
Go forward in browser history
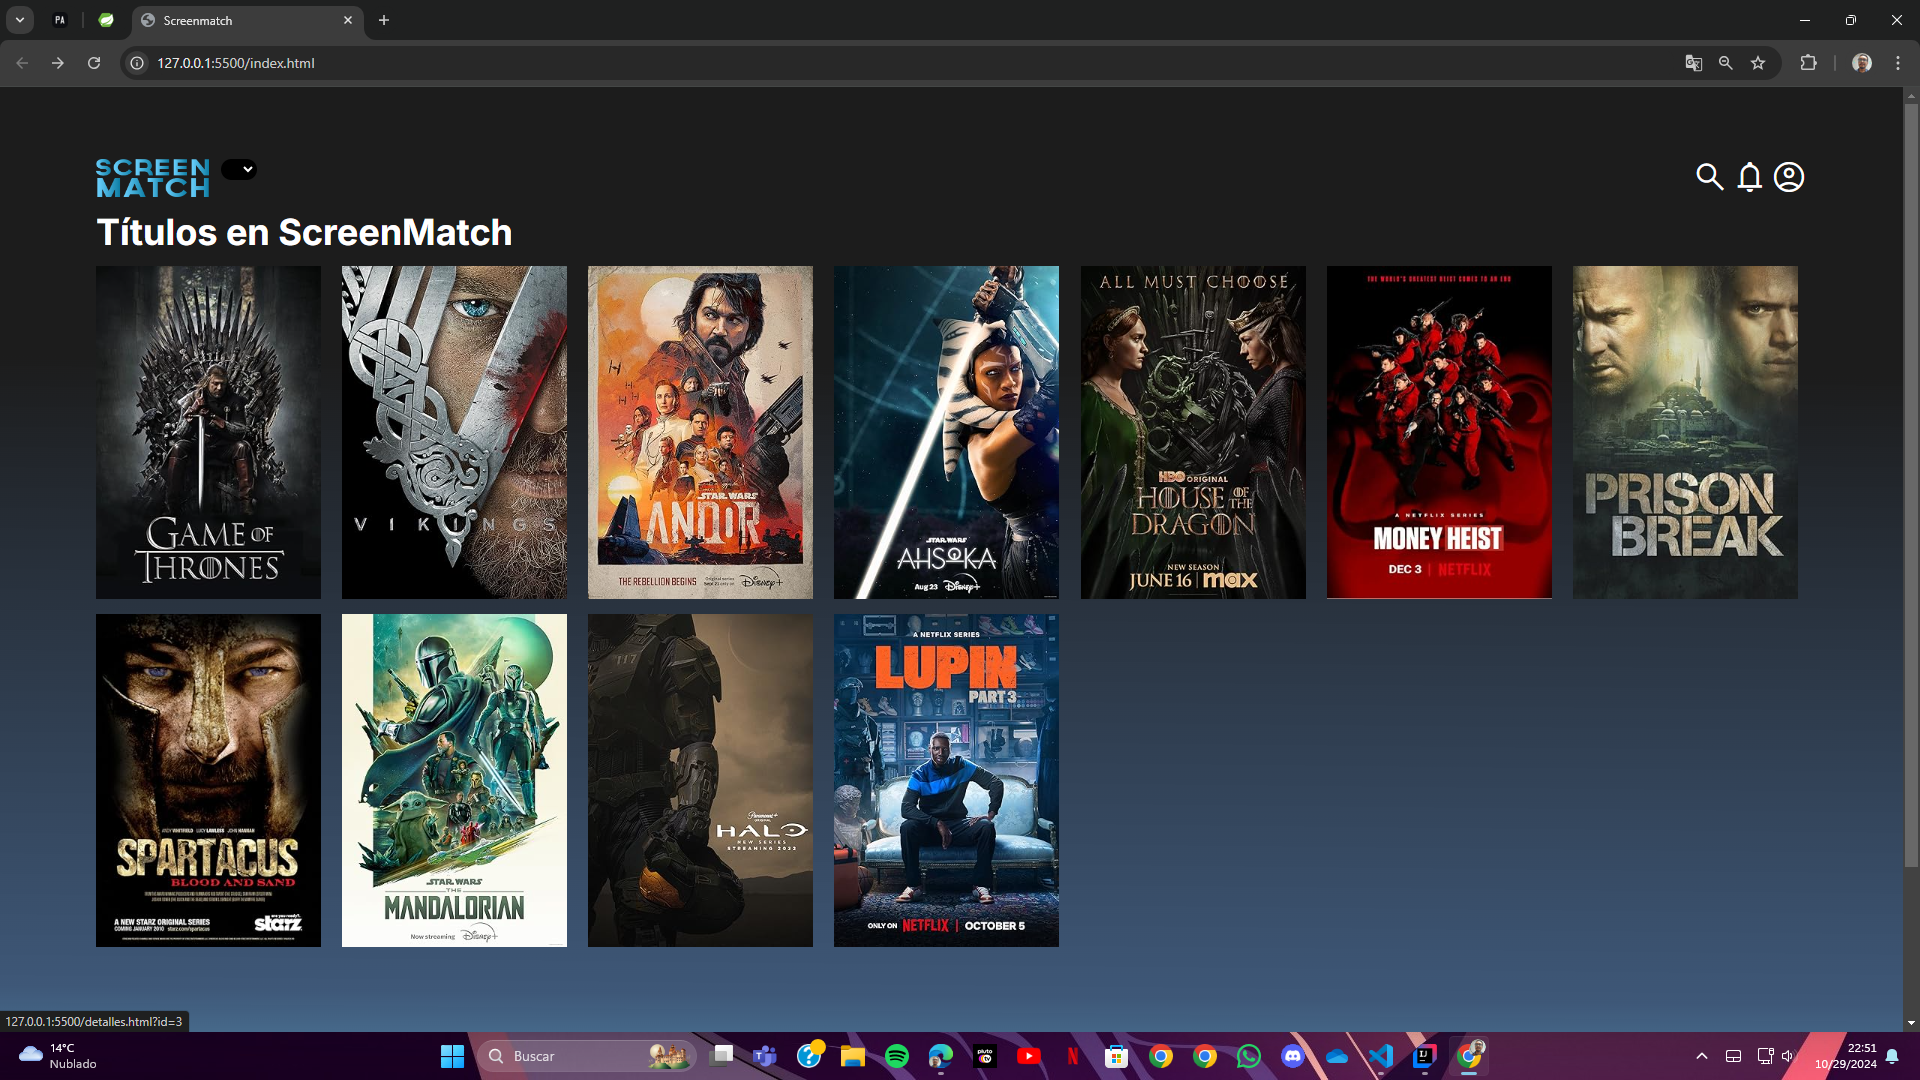point(58,63)
